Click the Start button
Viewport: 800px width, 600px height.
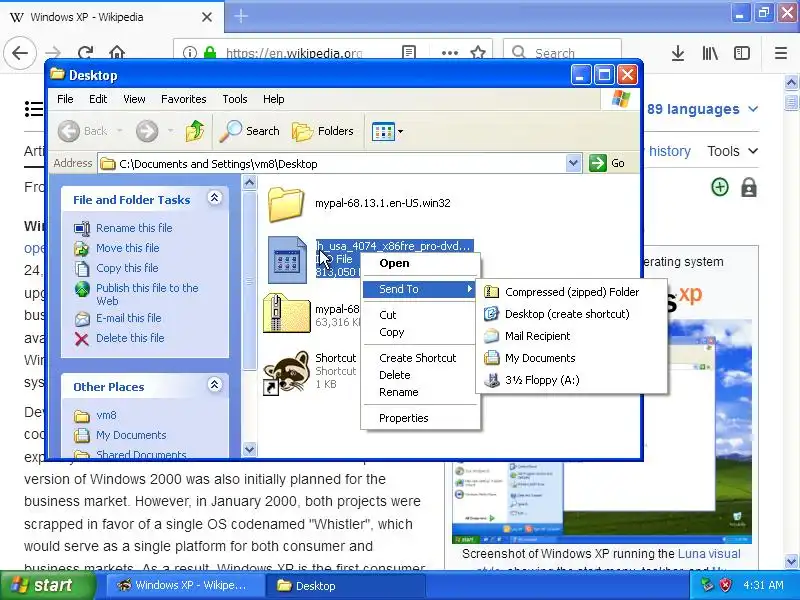coord(47,585)
